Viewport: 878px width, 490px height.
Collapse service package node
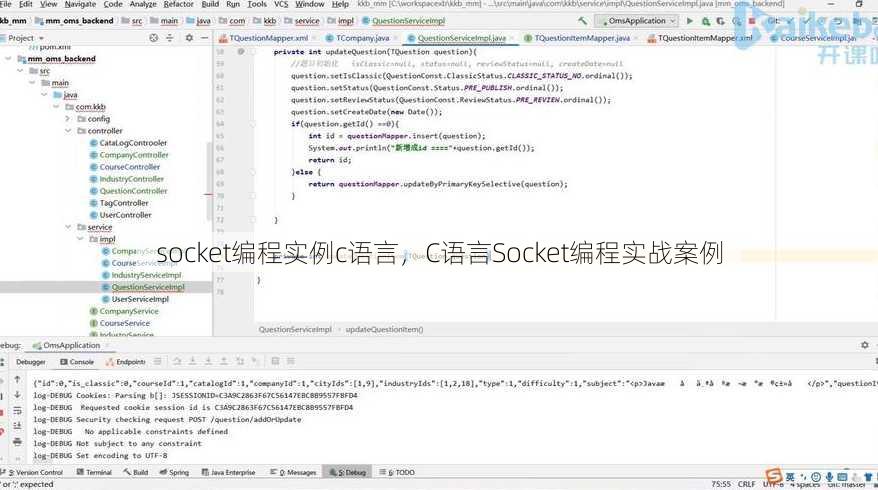(x=68, y=227)
